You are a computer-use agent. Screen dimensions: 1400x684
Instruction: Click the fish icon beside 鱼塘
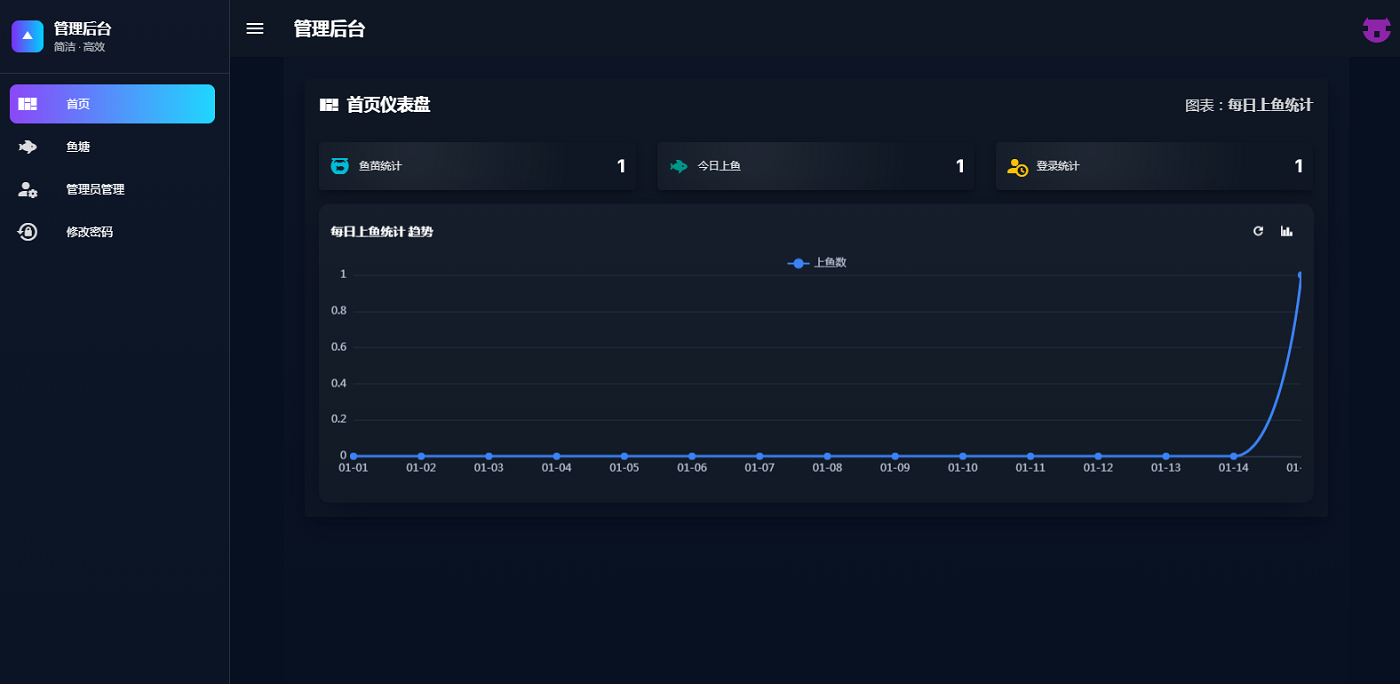tap(28, 147)
